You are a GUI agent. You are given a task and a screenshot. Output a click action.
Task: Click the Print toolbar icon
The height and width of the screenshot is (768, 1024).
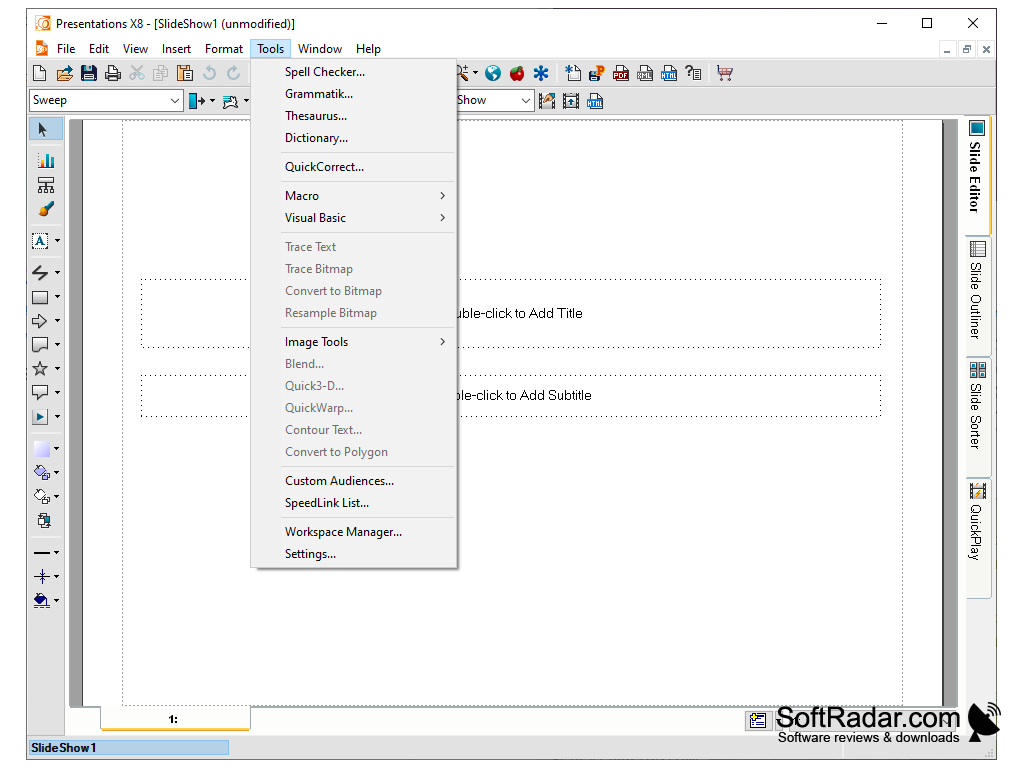112,72
